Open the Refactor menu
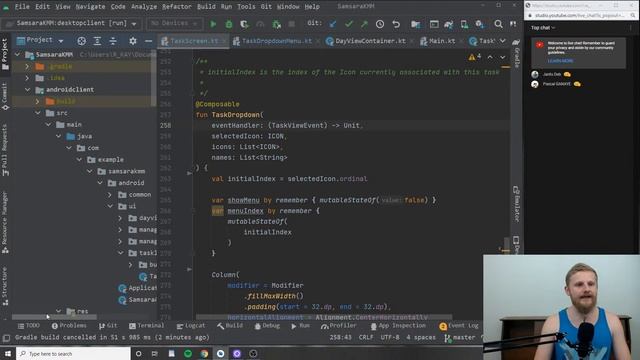The width and height of the screenshot is (640, 360). click(176, 7)
